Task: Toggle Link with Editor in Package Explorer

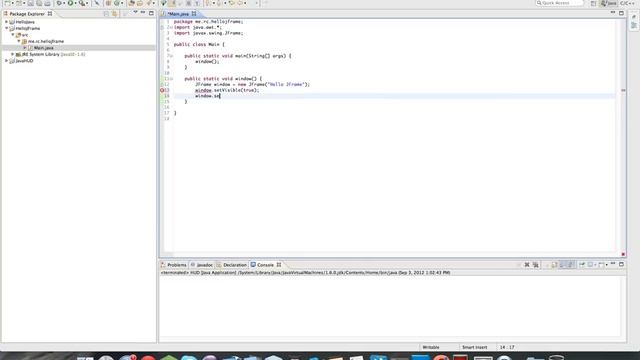Action: tap(115, 14)
